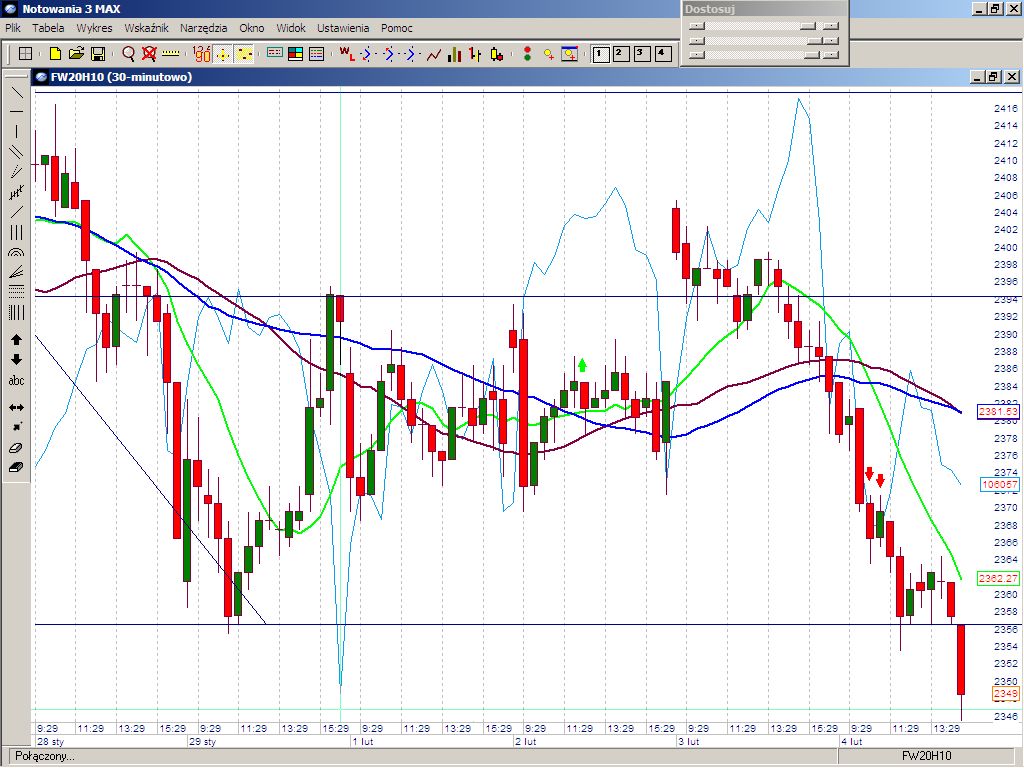Toggle workspace layout number 3
This screenshot has width=1024, height=768.
click(641, 54)
